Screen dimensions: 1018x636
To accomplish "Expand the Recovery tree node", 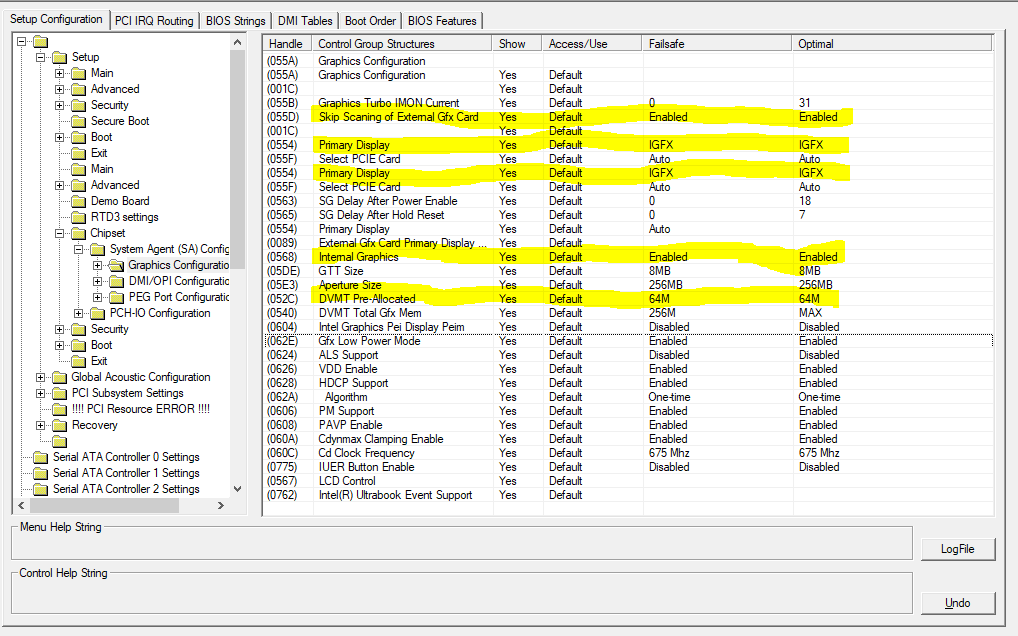I will pos(41,425).
